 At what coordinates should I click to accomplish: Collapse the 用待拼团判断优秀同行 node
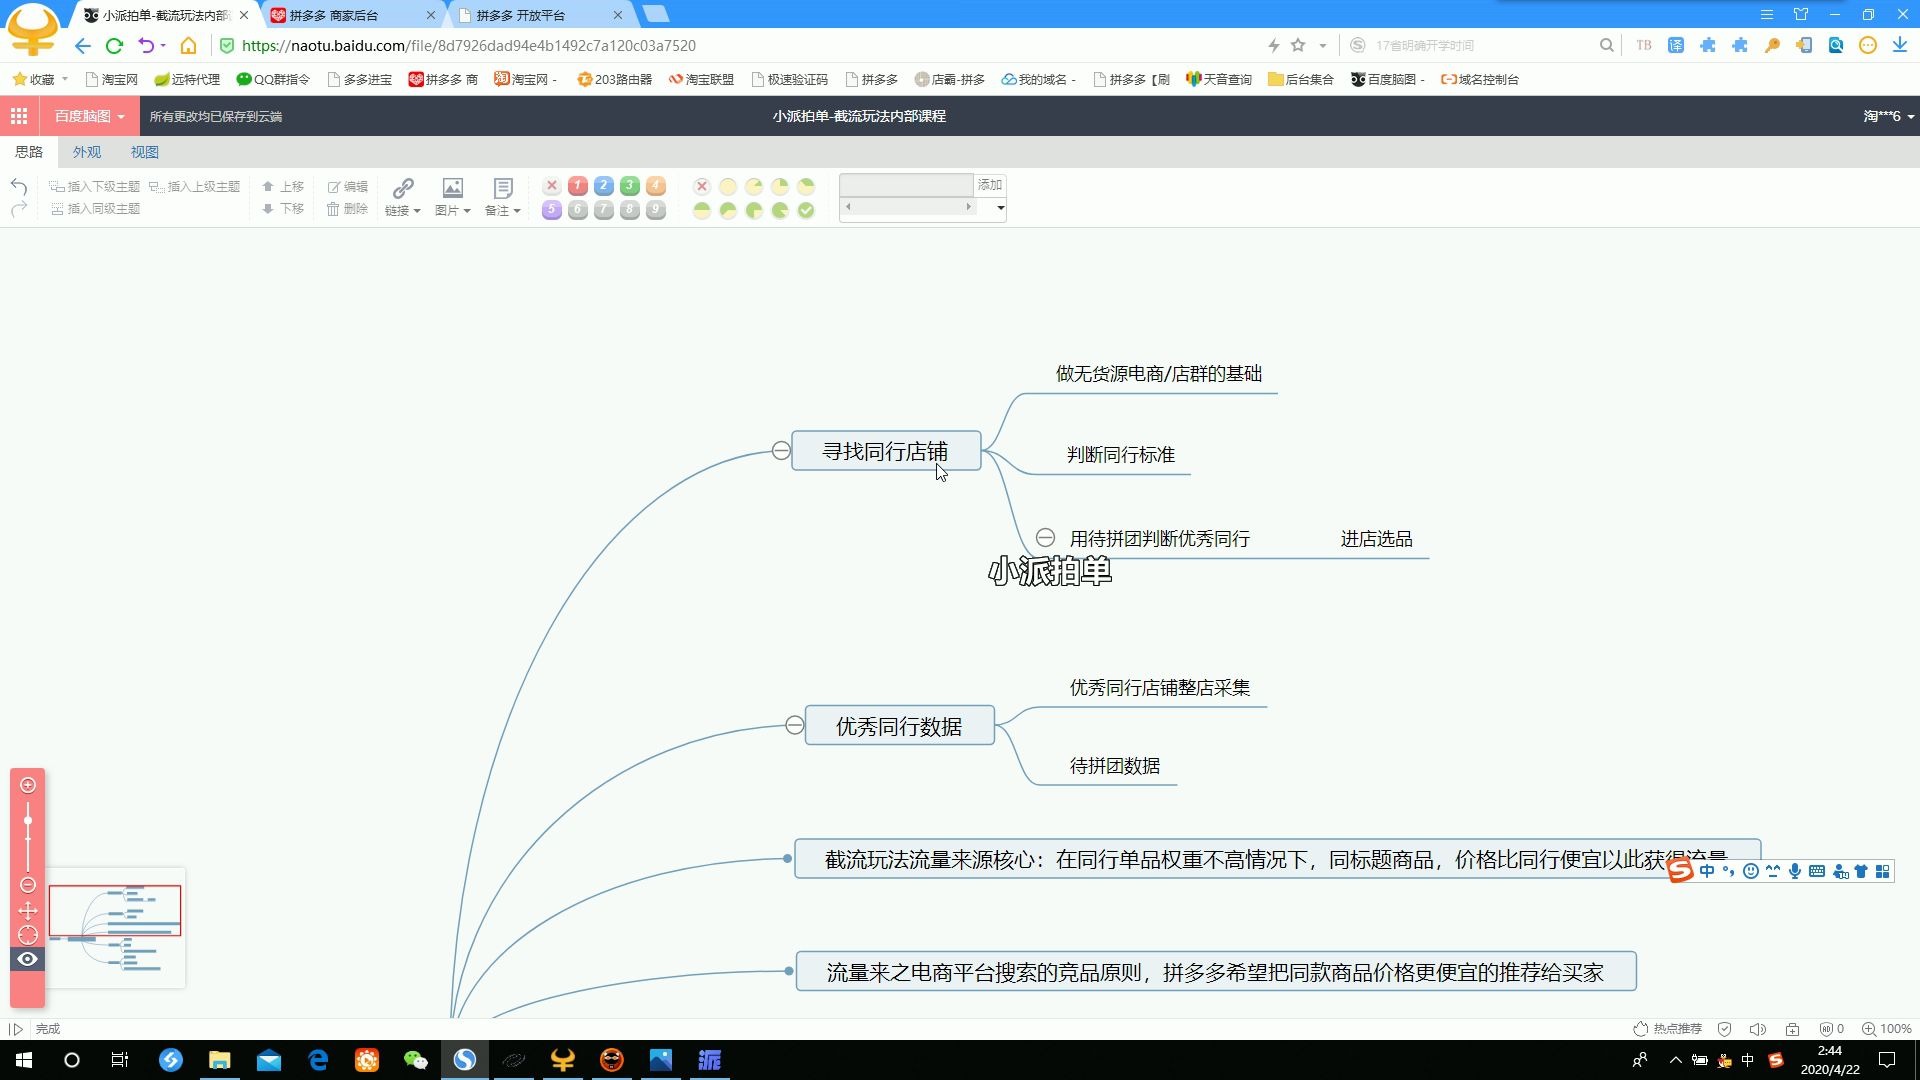click(x=1045, y=538)
